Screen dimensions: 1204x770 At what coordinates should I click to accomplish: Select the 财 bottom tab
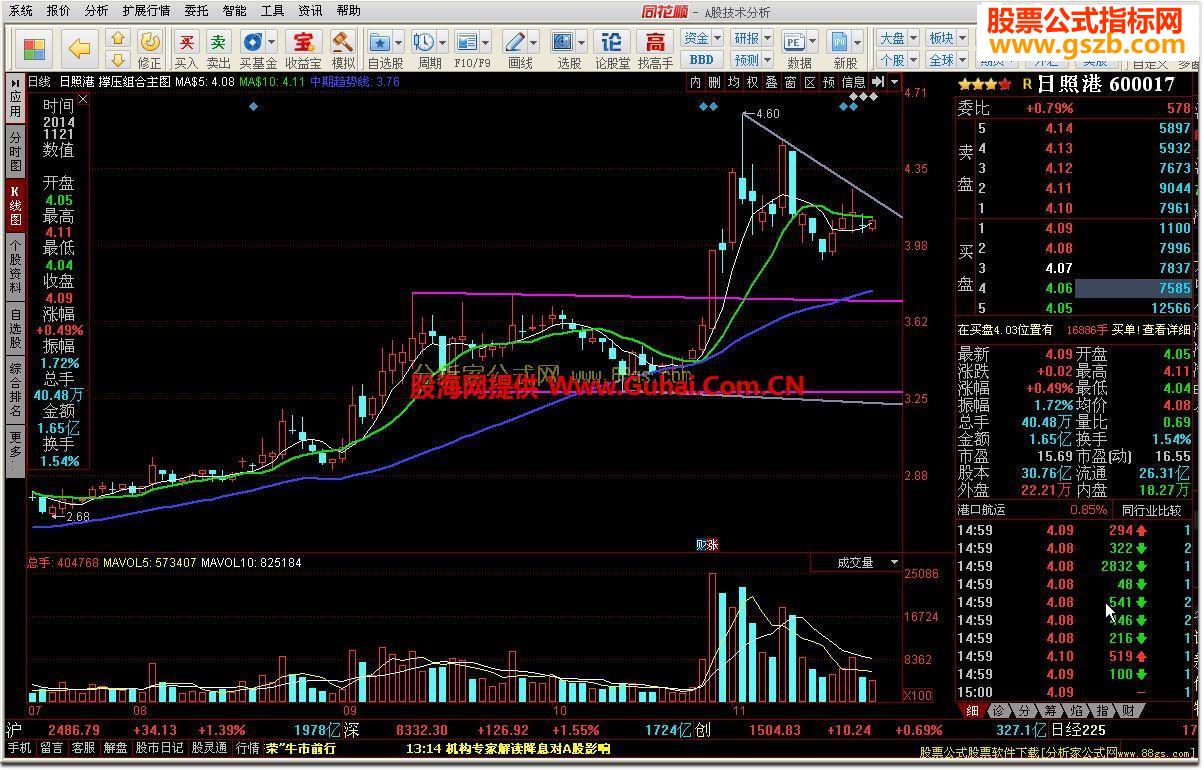click(1128, 710)
